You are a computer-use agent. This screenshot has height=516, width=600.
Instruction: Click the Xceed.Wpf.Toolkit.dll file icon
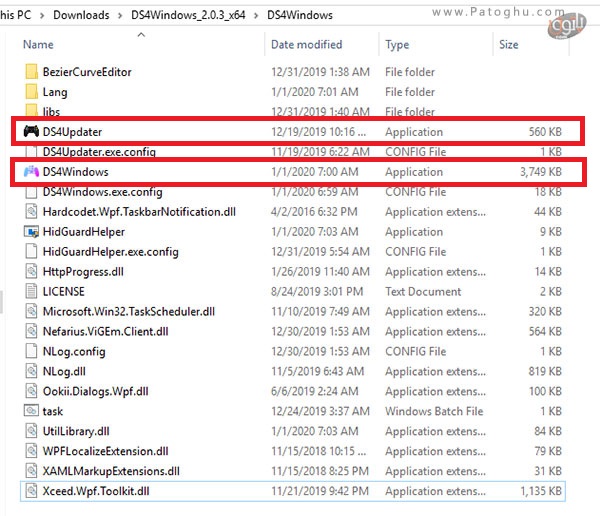(x=31, y=490)
